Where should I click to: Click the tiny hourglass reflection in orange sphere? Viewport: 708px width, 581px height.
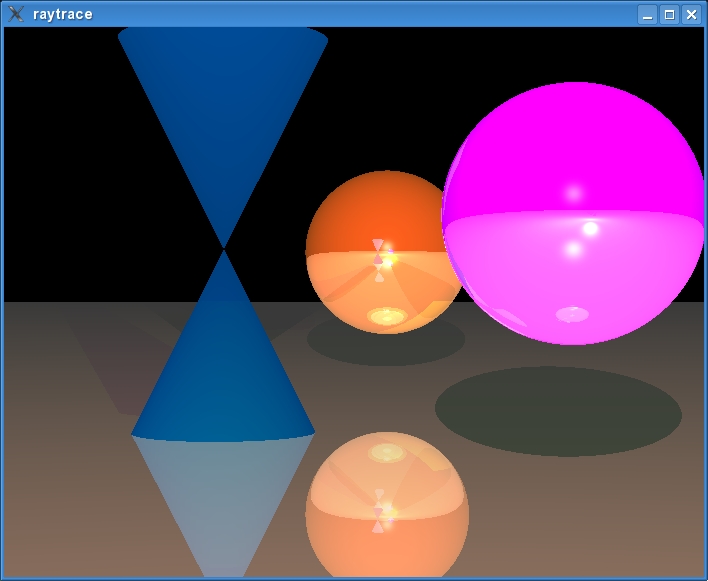(x=378, y=260)
